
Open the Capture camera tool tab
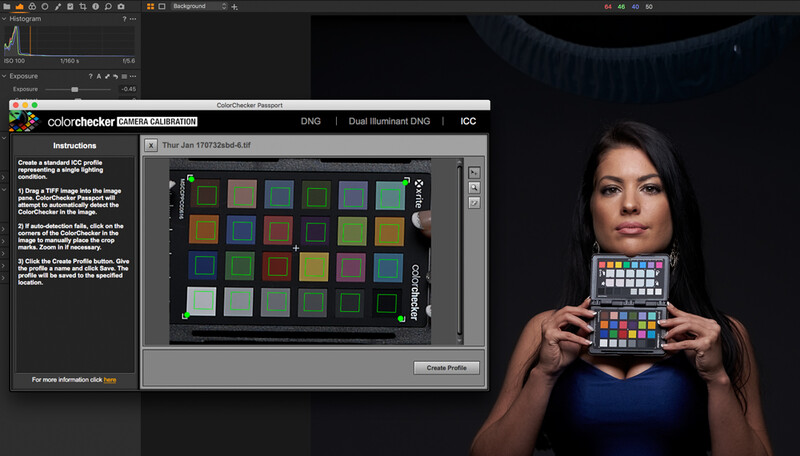pyautogui.click(x=121, y=7)
